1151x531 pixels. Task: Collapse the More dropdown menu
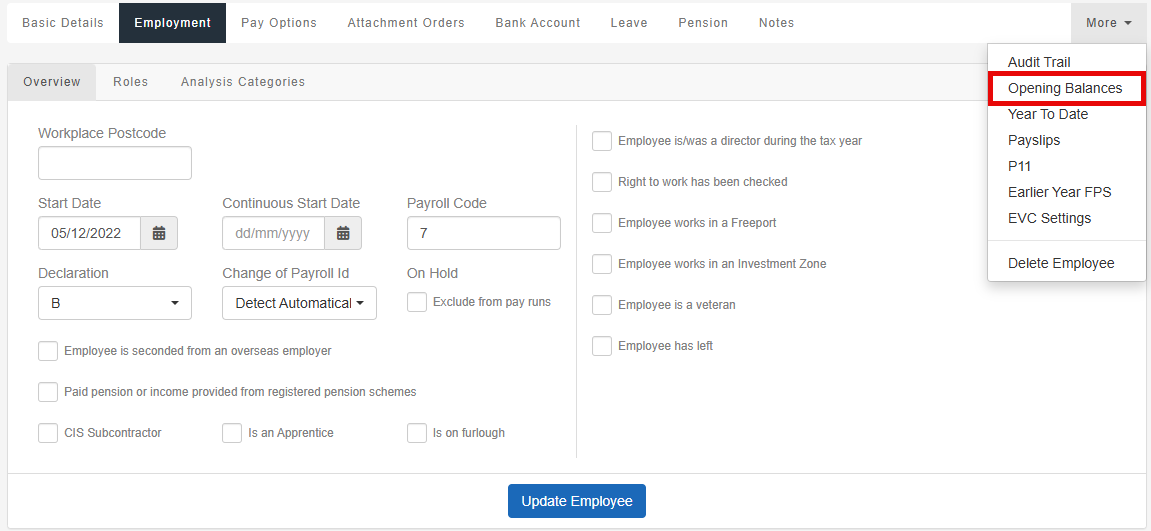click(1109, 23)
